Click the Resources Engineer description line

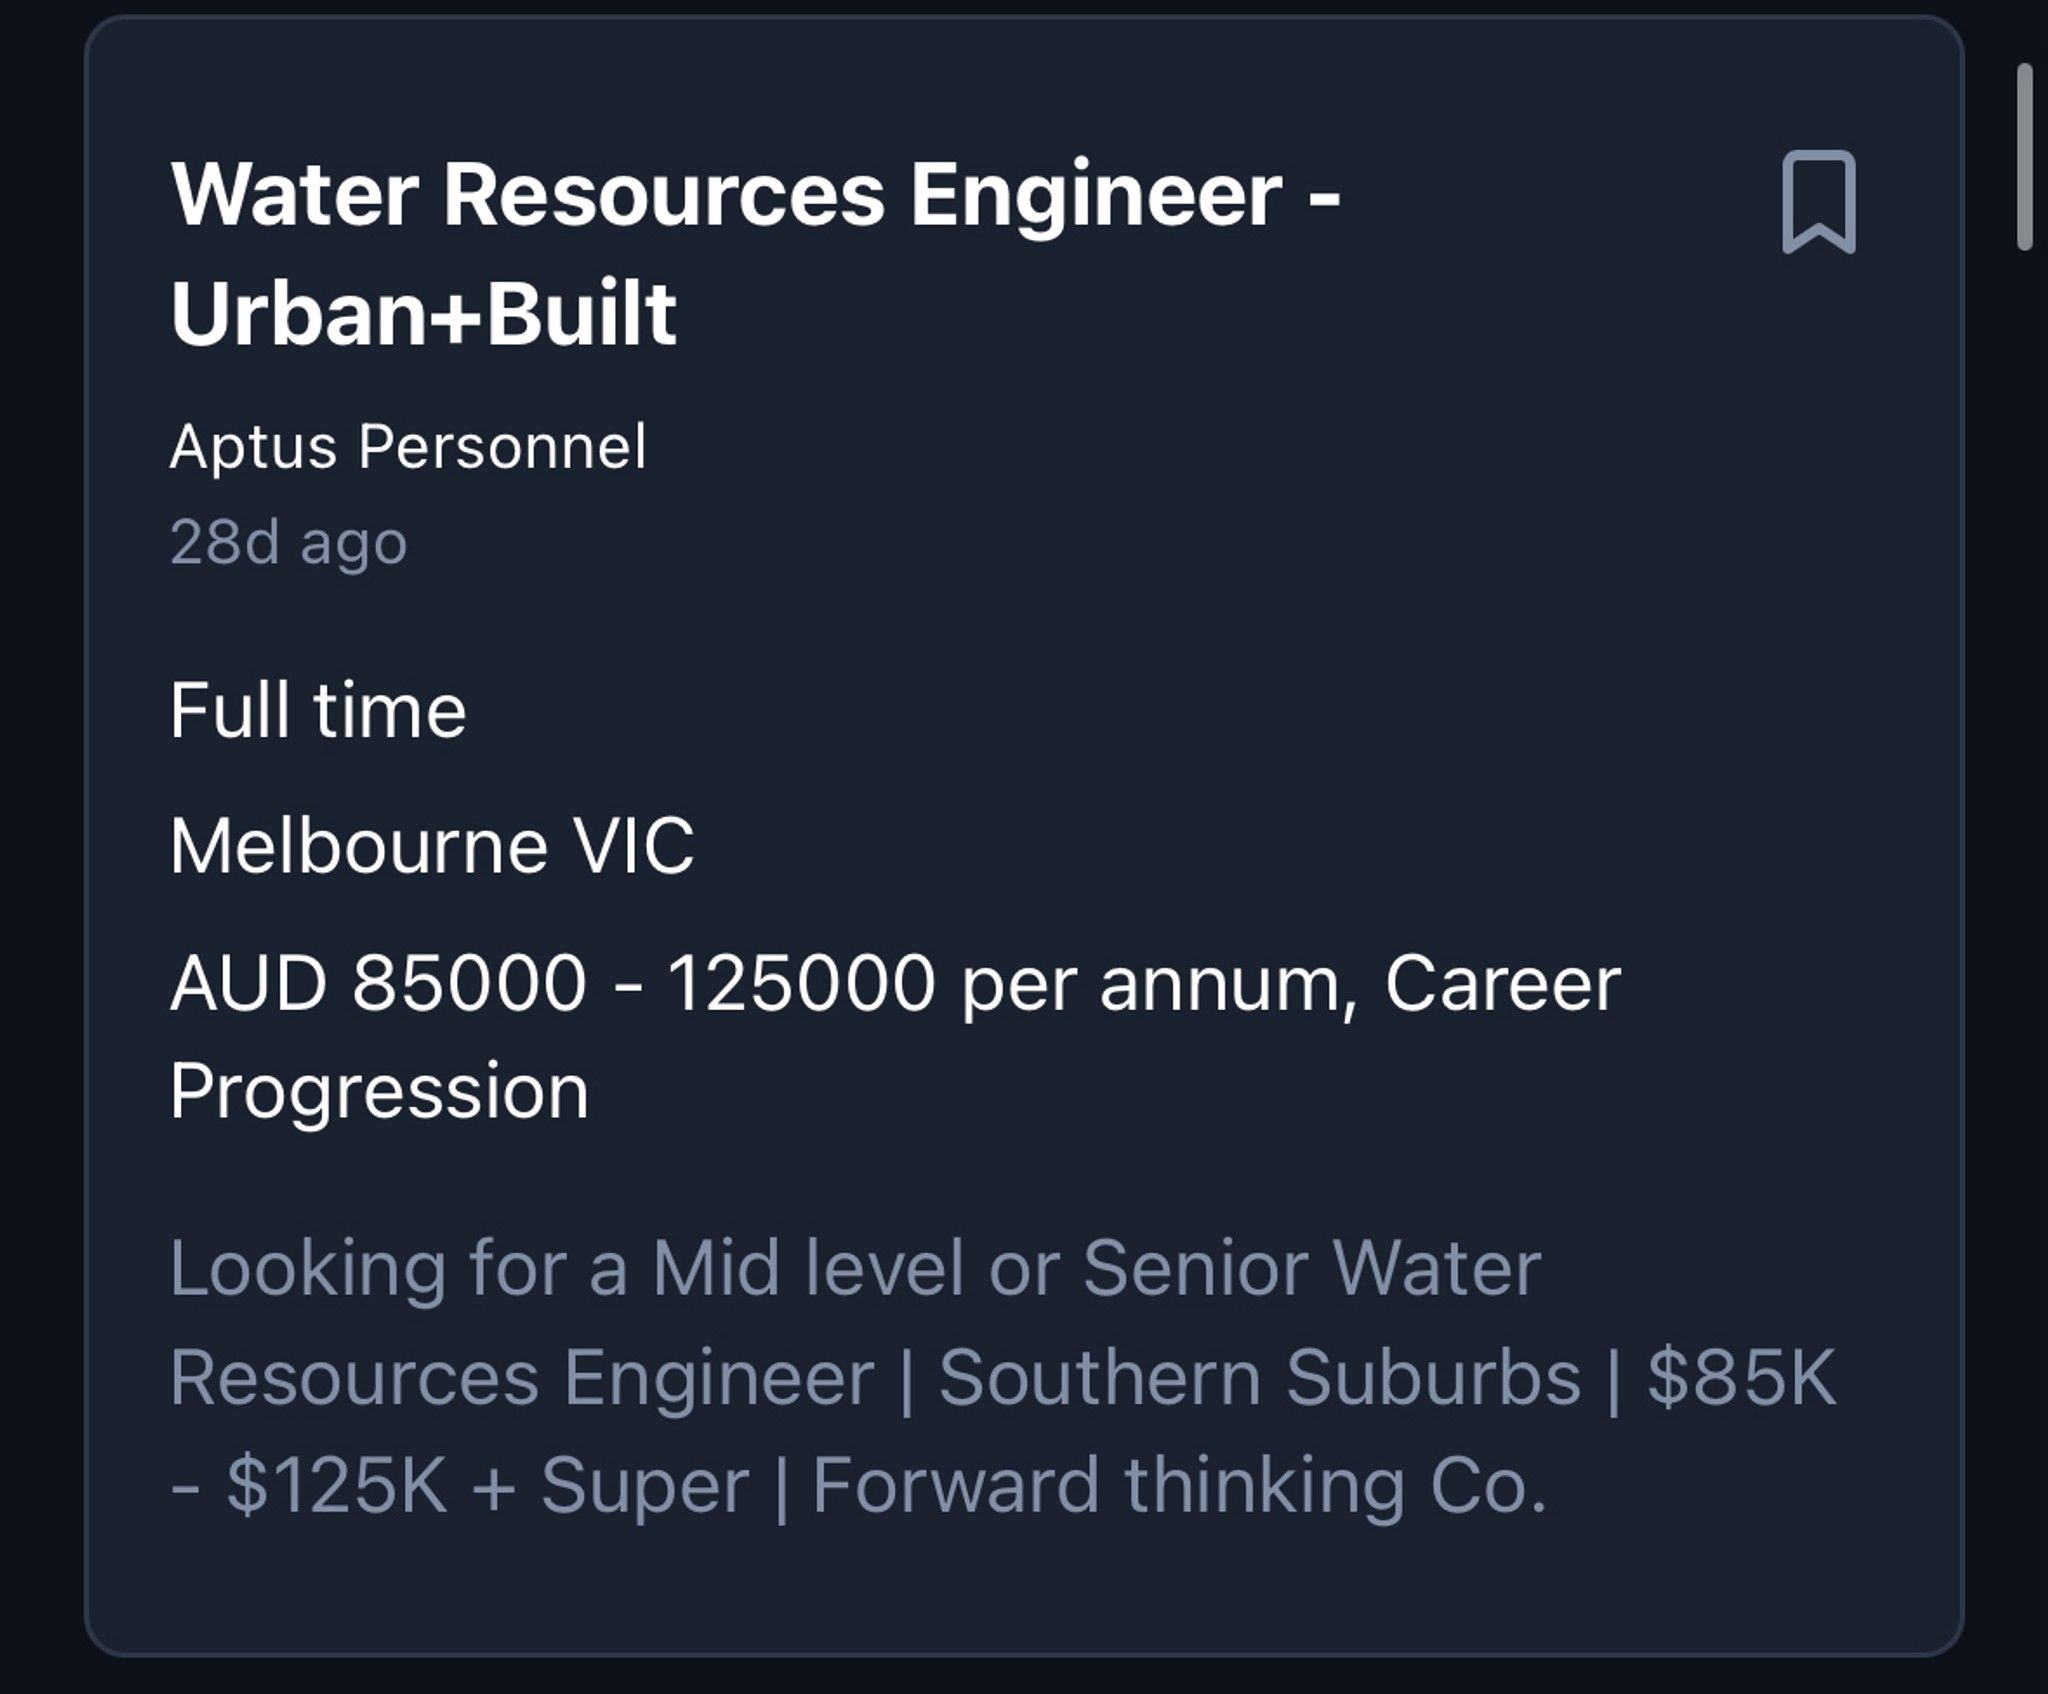[x=522, y=1377]
